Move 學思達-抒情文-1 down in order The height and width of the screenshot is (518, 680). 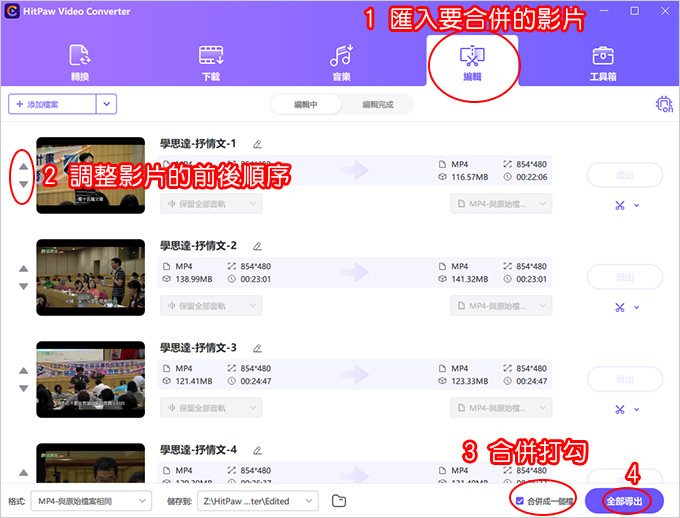point(23,184)
